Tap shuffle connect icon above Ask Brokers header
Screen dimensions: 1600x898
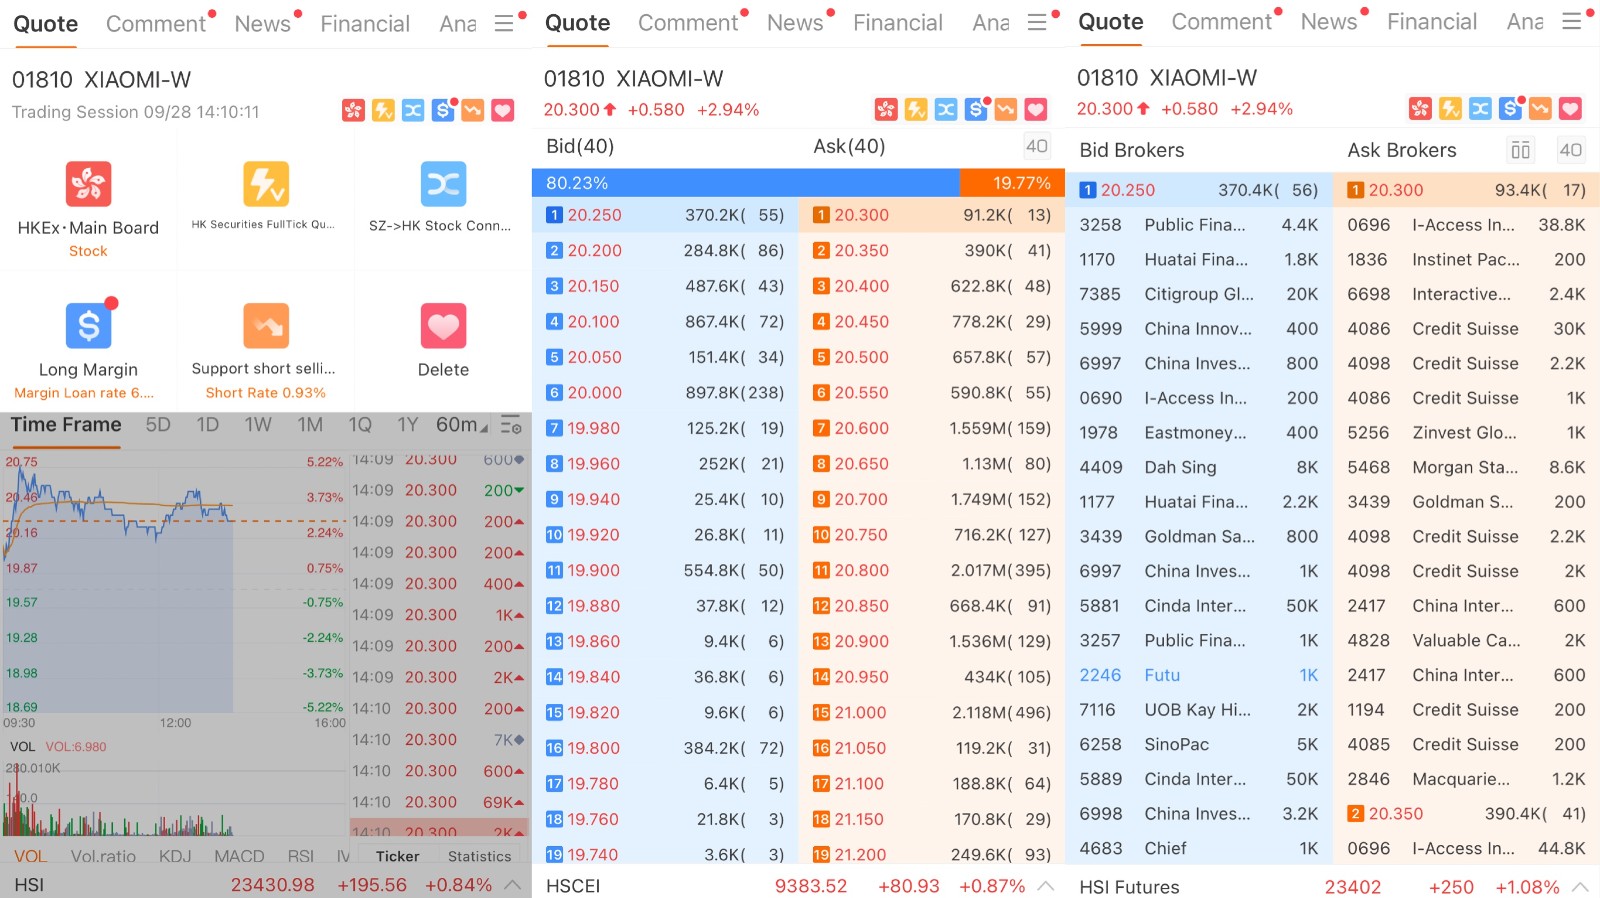coord(1480,108)
